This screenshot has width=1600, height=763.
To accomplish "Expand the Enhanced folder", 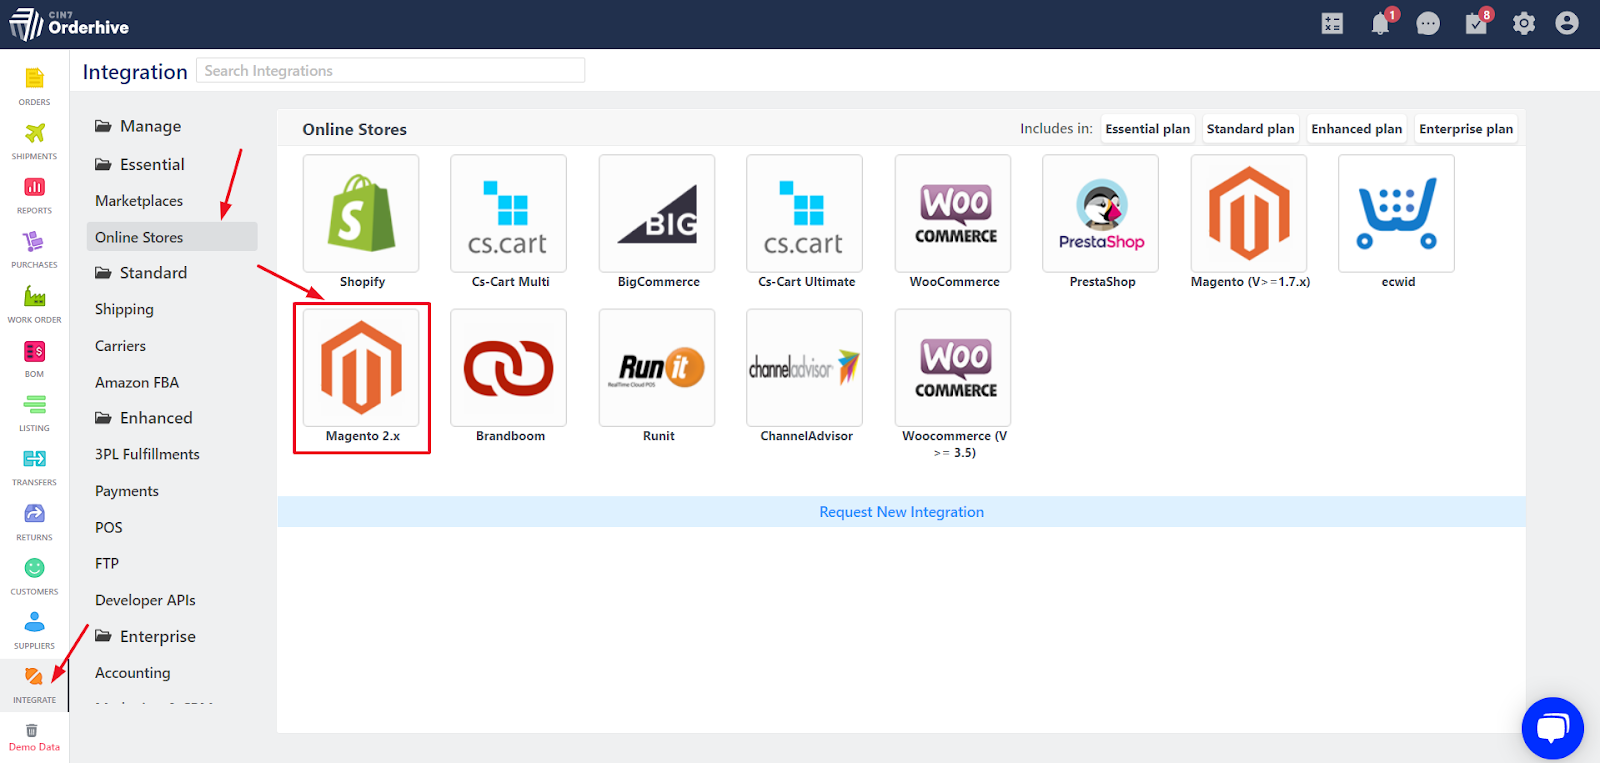I will coord(143,418).
